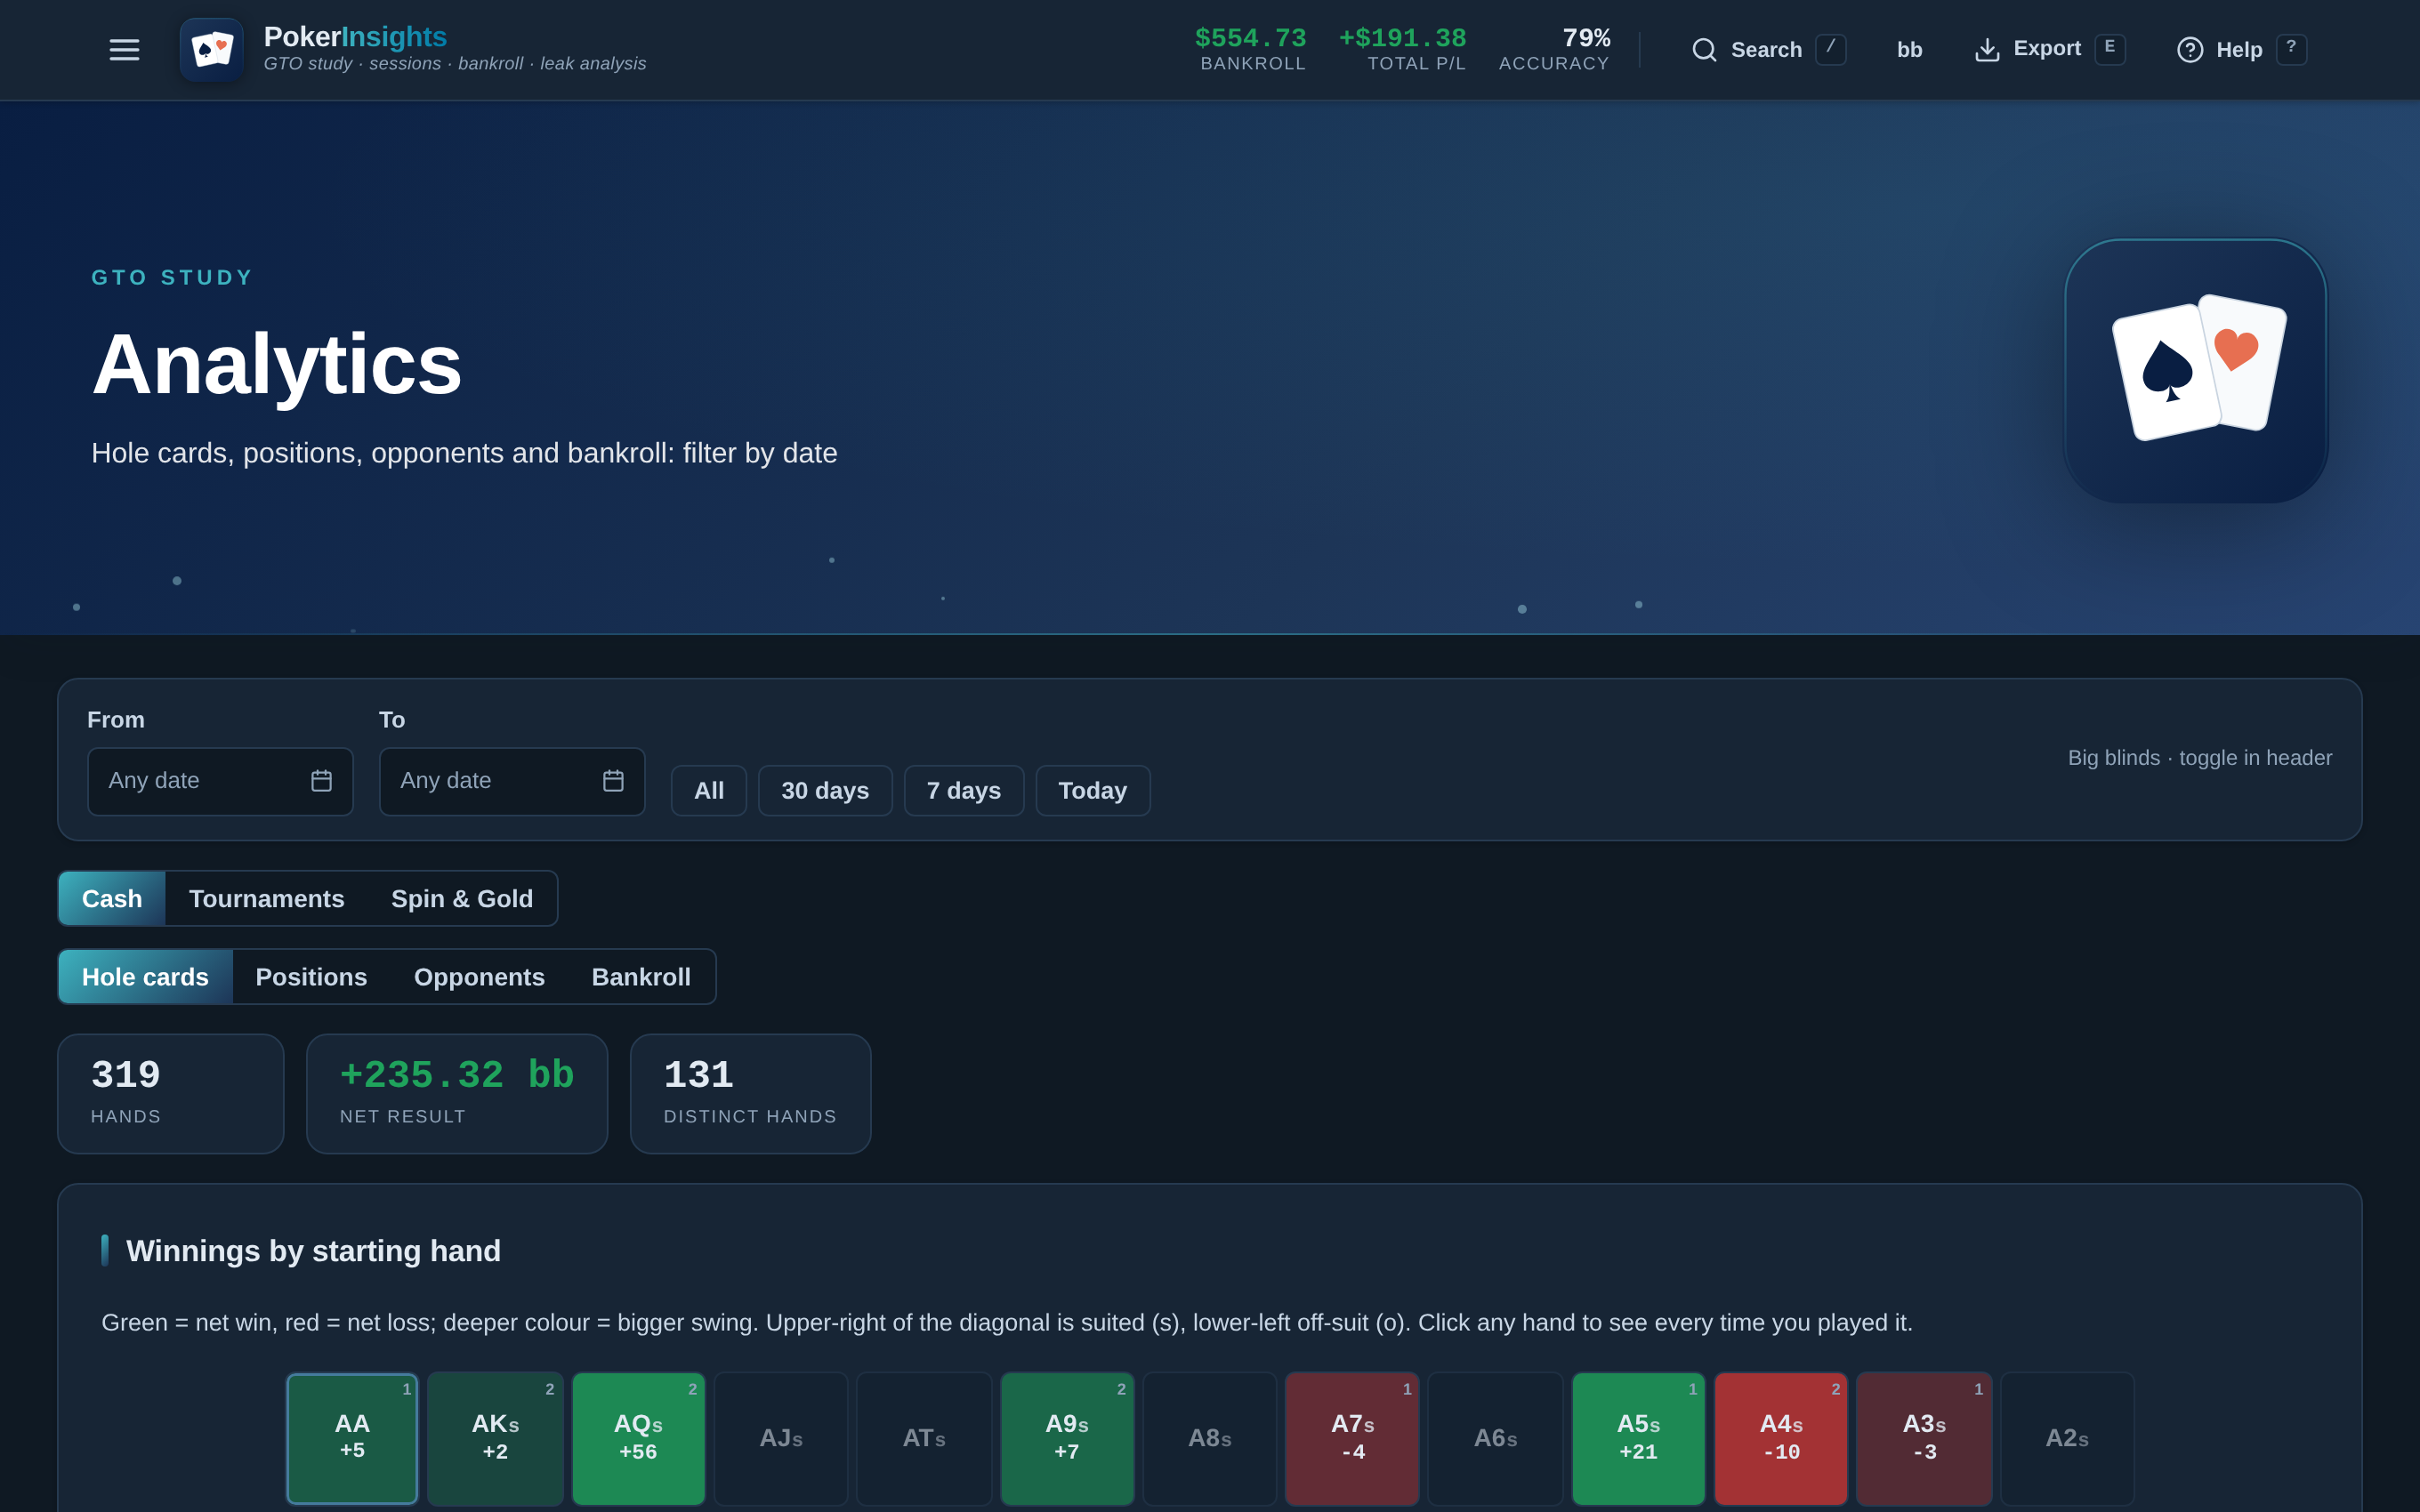The image size is (2420, 1512).
Task: Select the A7s -4 hand cell
Action: click(x=1352, y=1438)
